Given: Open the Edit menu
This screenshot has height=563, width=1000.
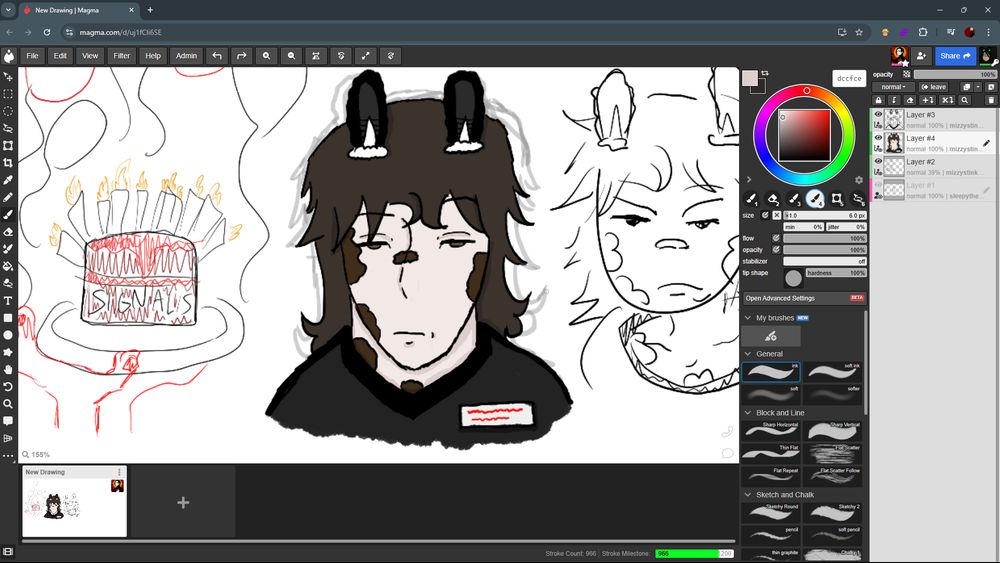Looking at the screenshot, I should tap(60, 56).
